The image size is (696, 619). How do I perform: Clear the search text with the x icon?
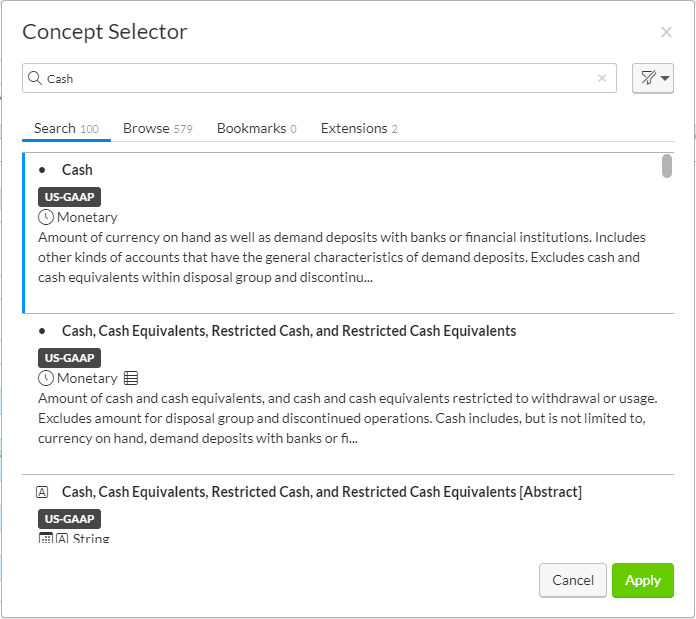pos(602,78)
